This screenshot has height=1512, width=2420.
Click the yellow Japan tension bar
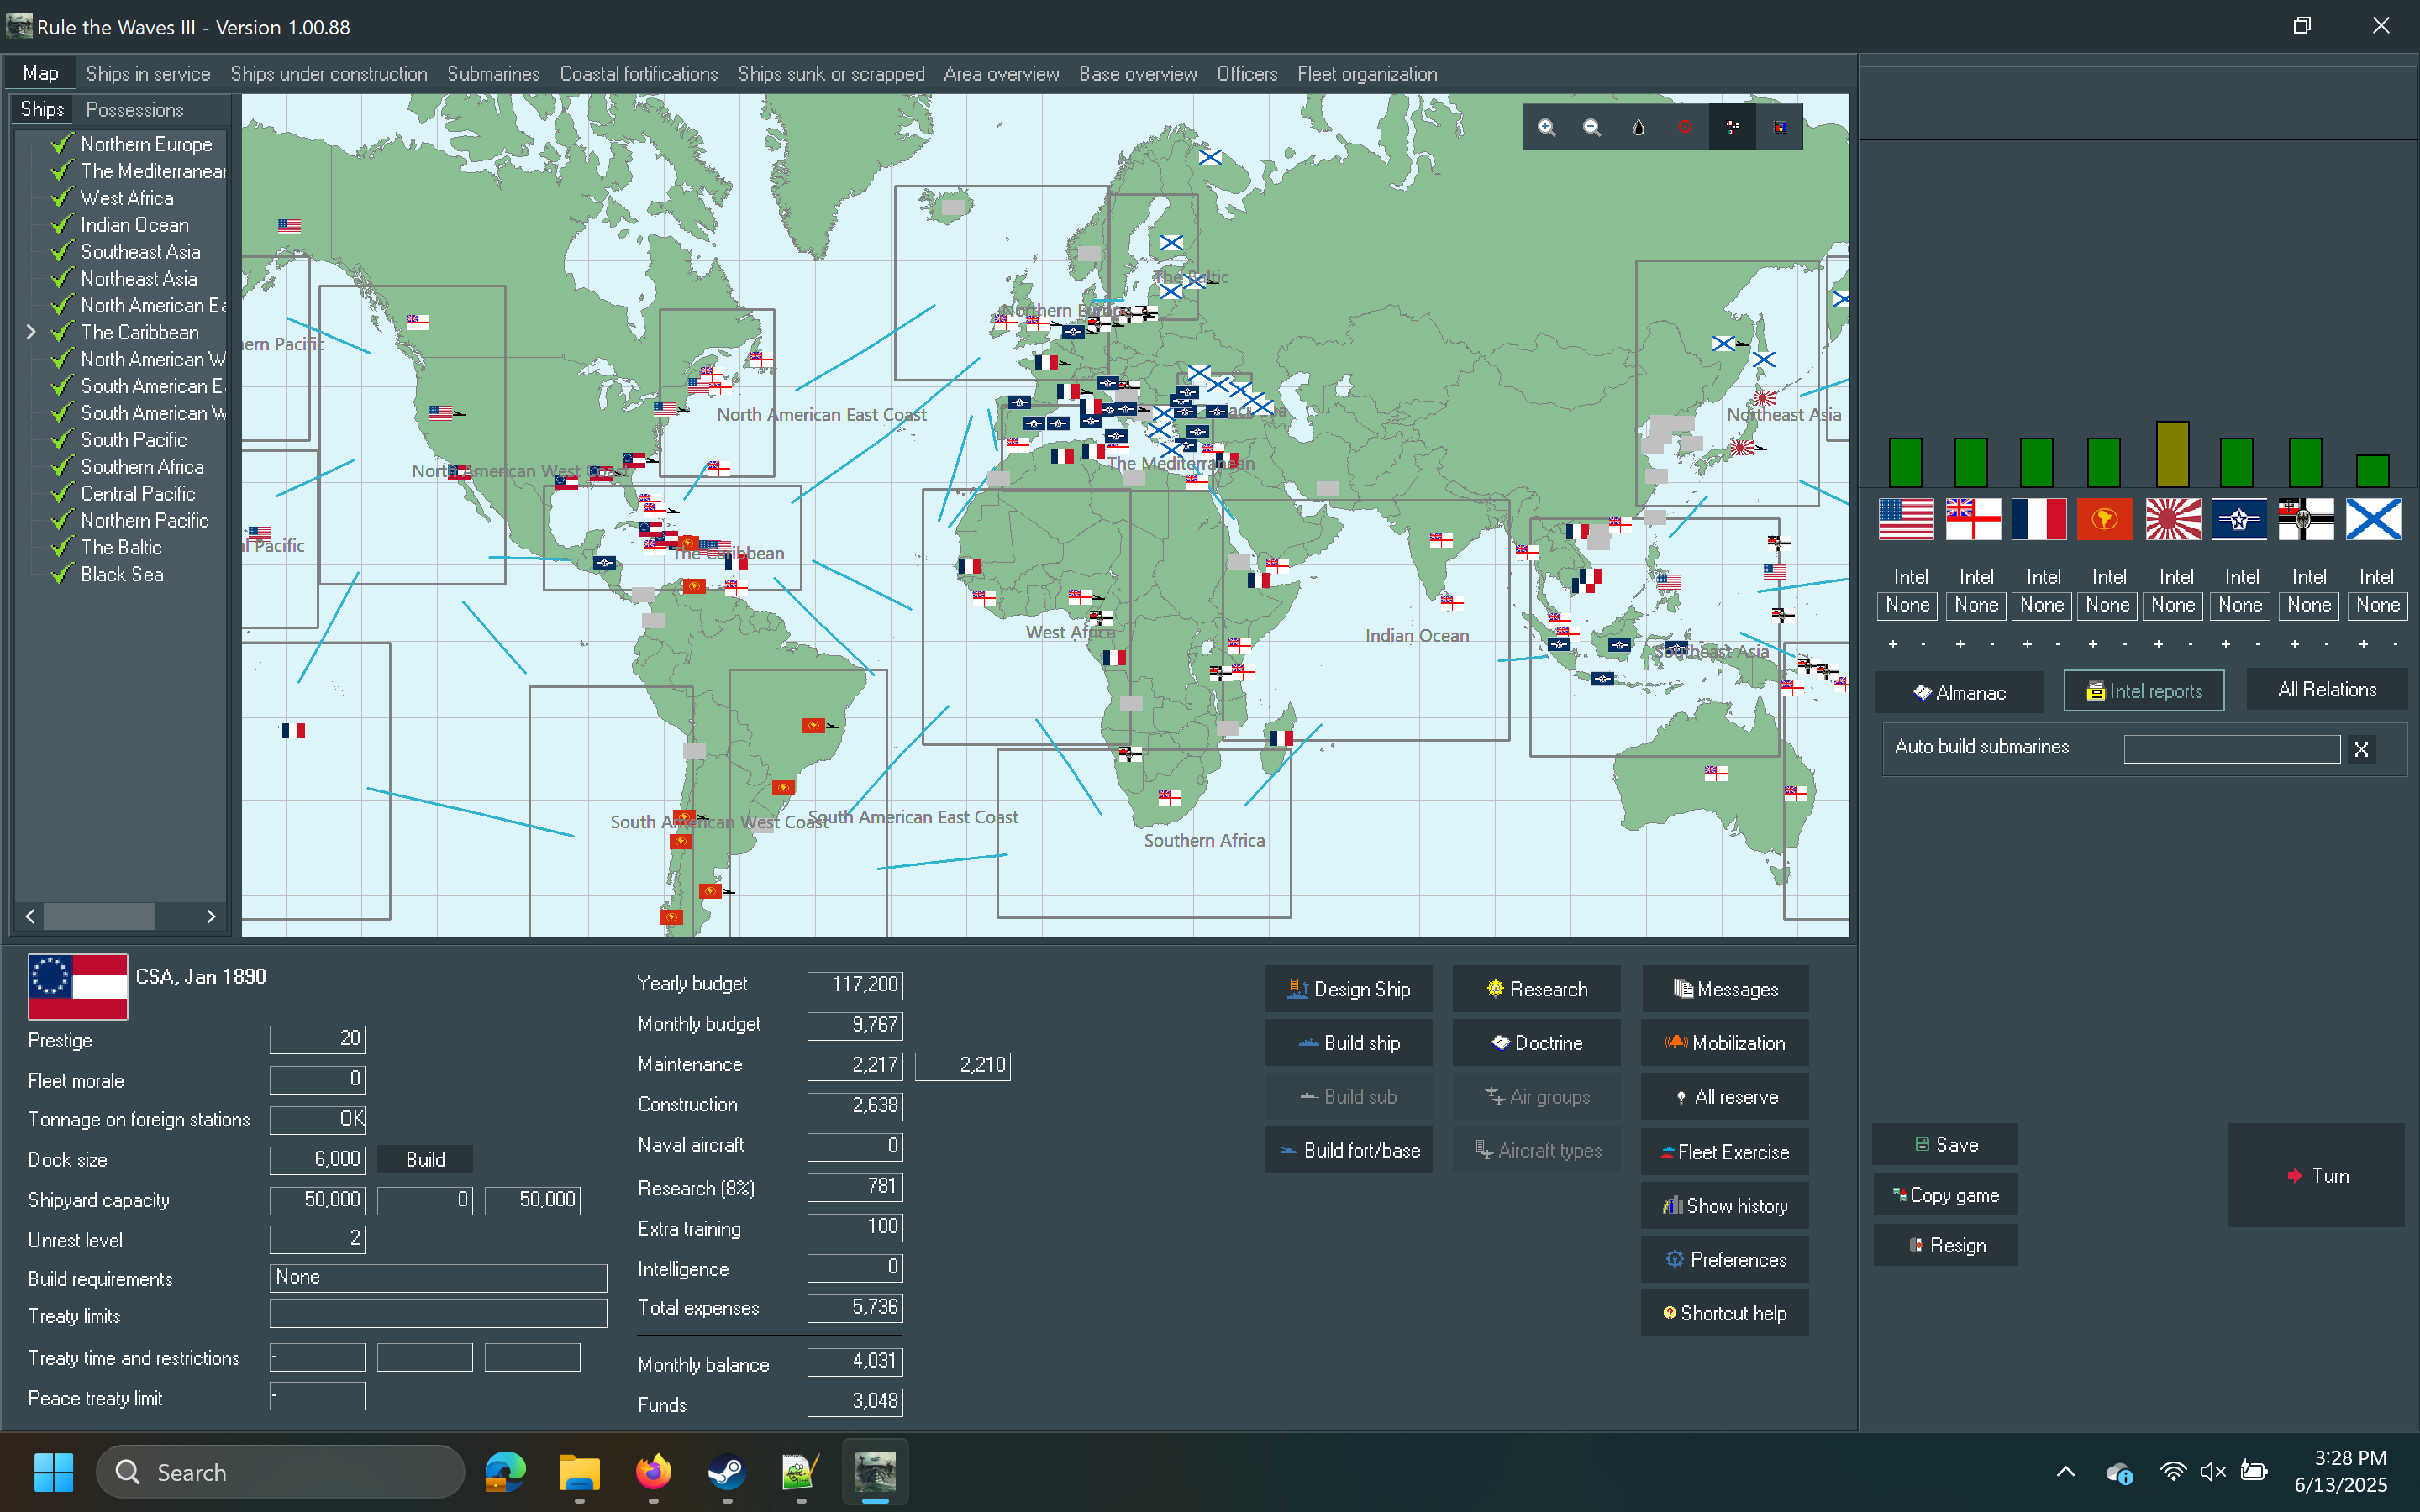click(2172, 454)
